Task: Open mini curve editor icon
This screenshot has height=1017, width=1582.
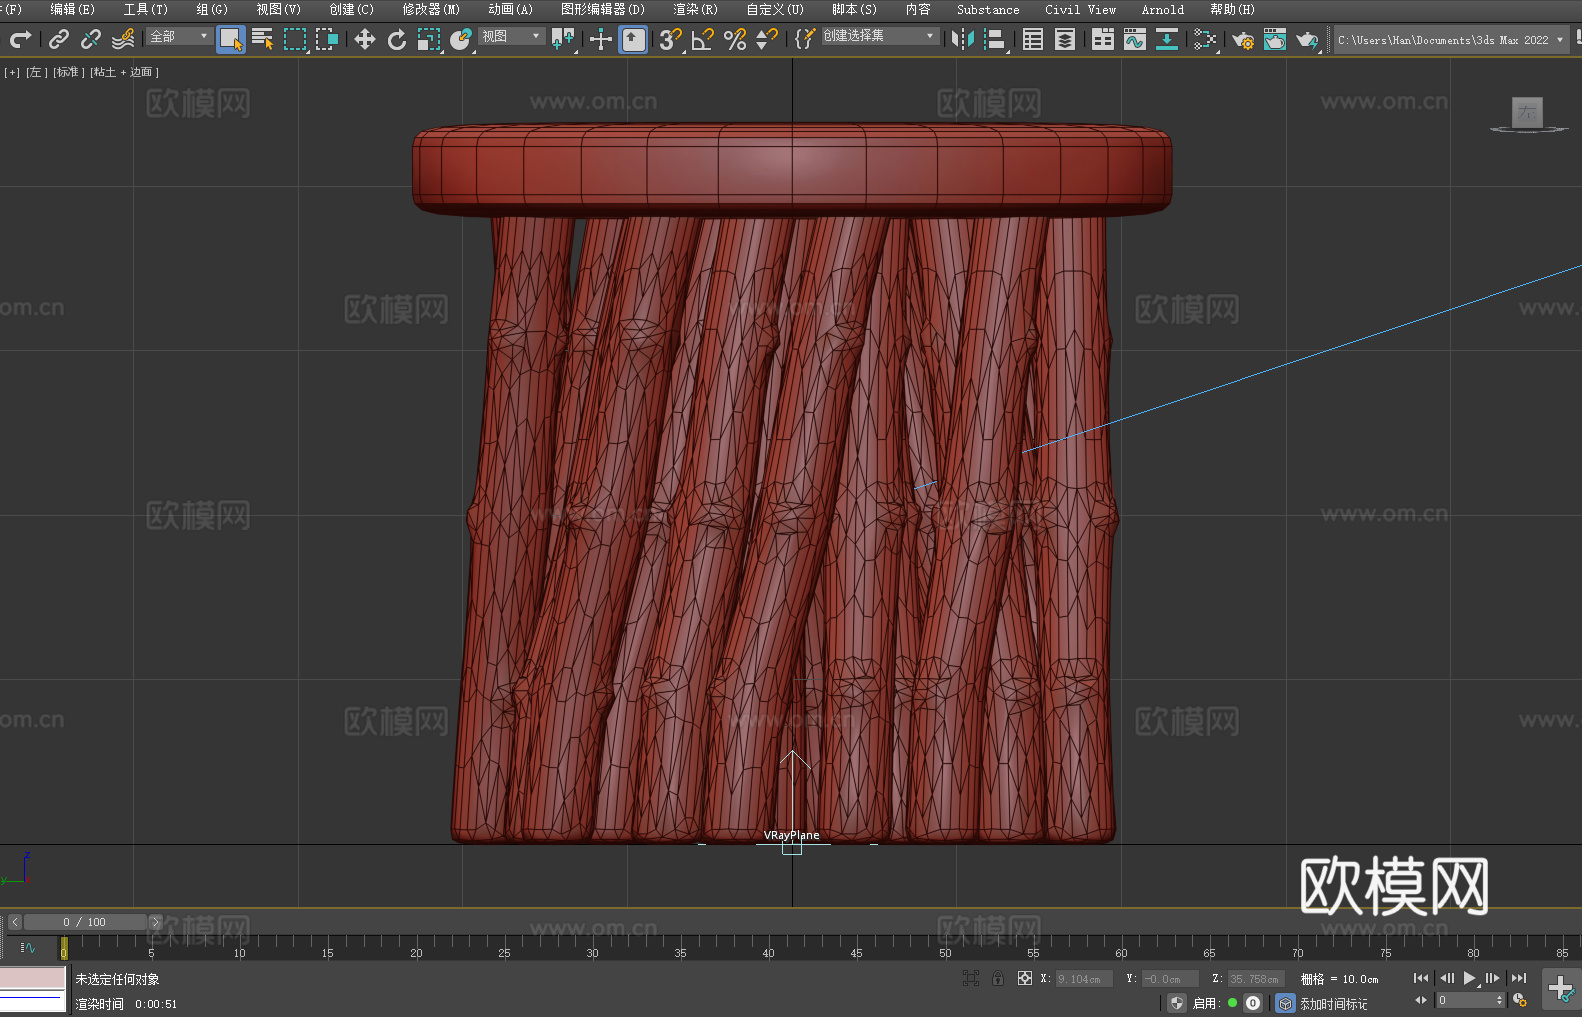Action: (28, 947)
